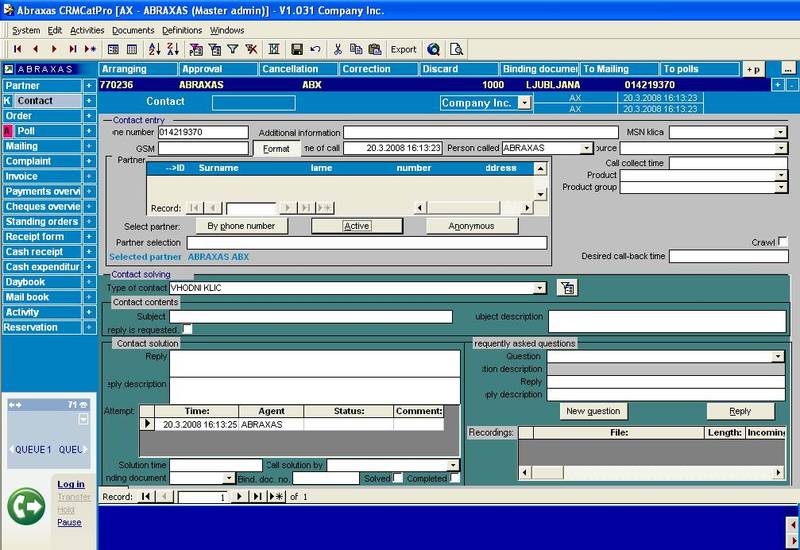Click plus icon next to Partner

(x=89, y=86)
